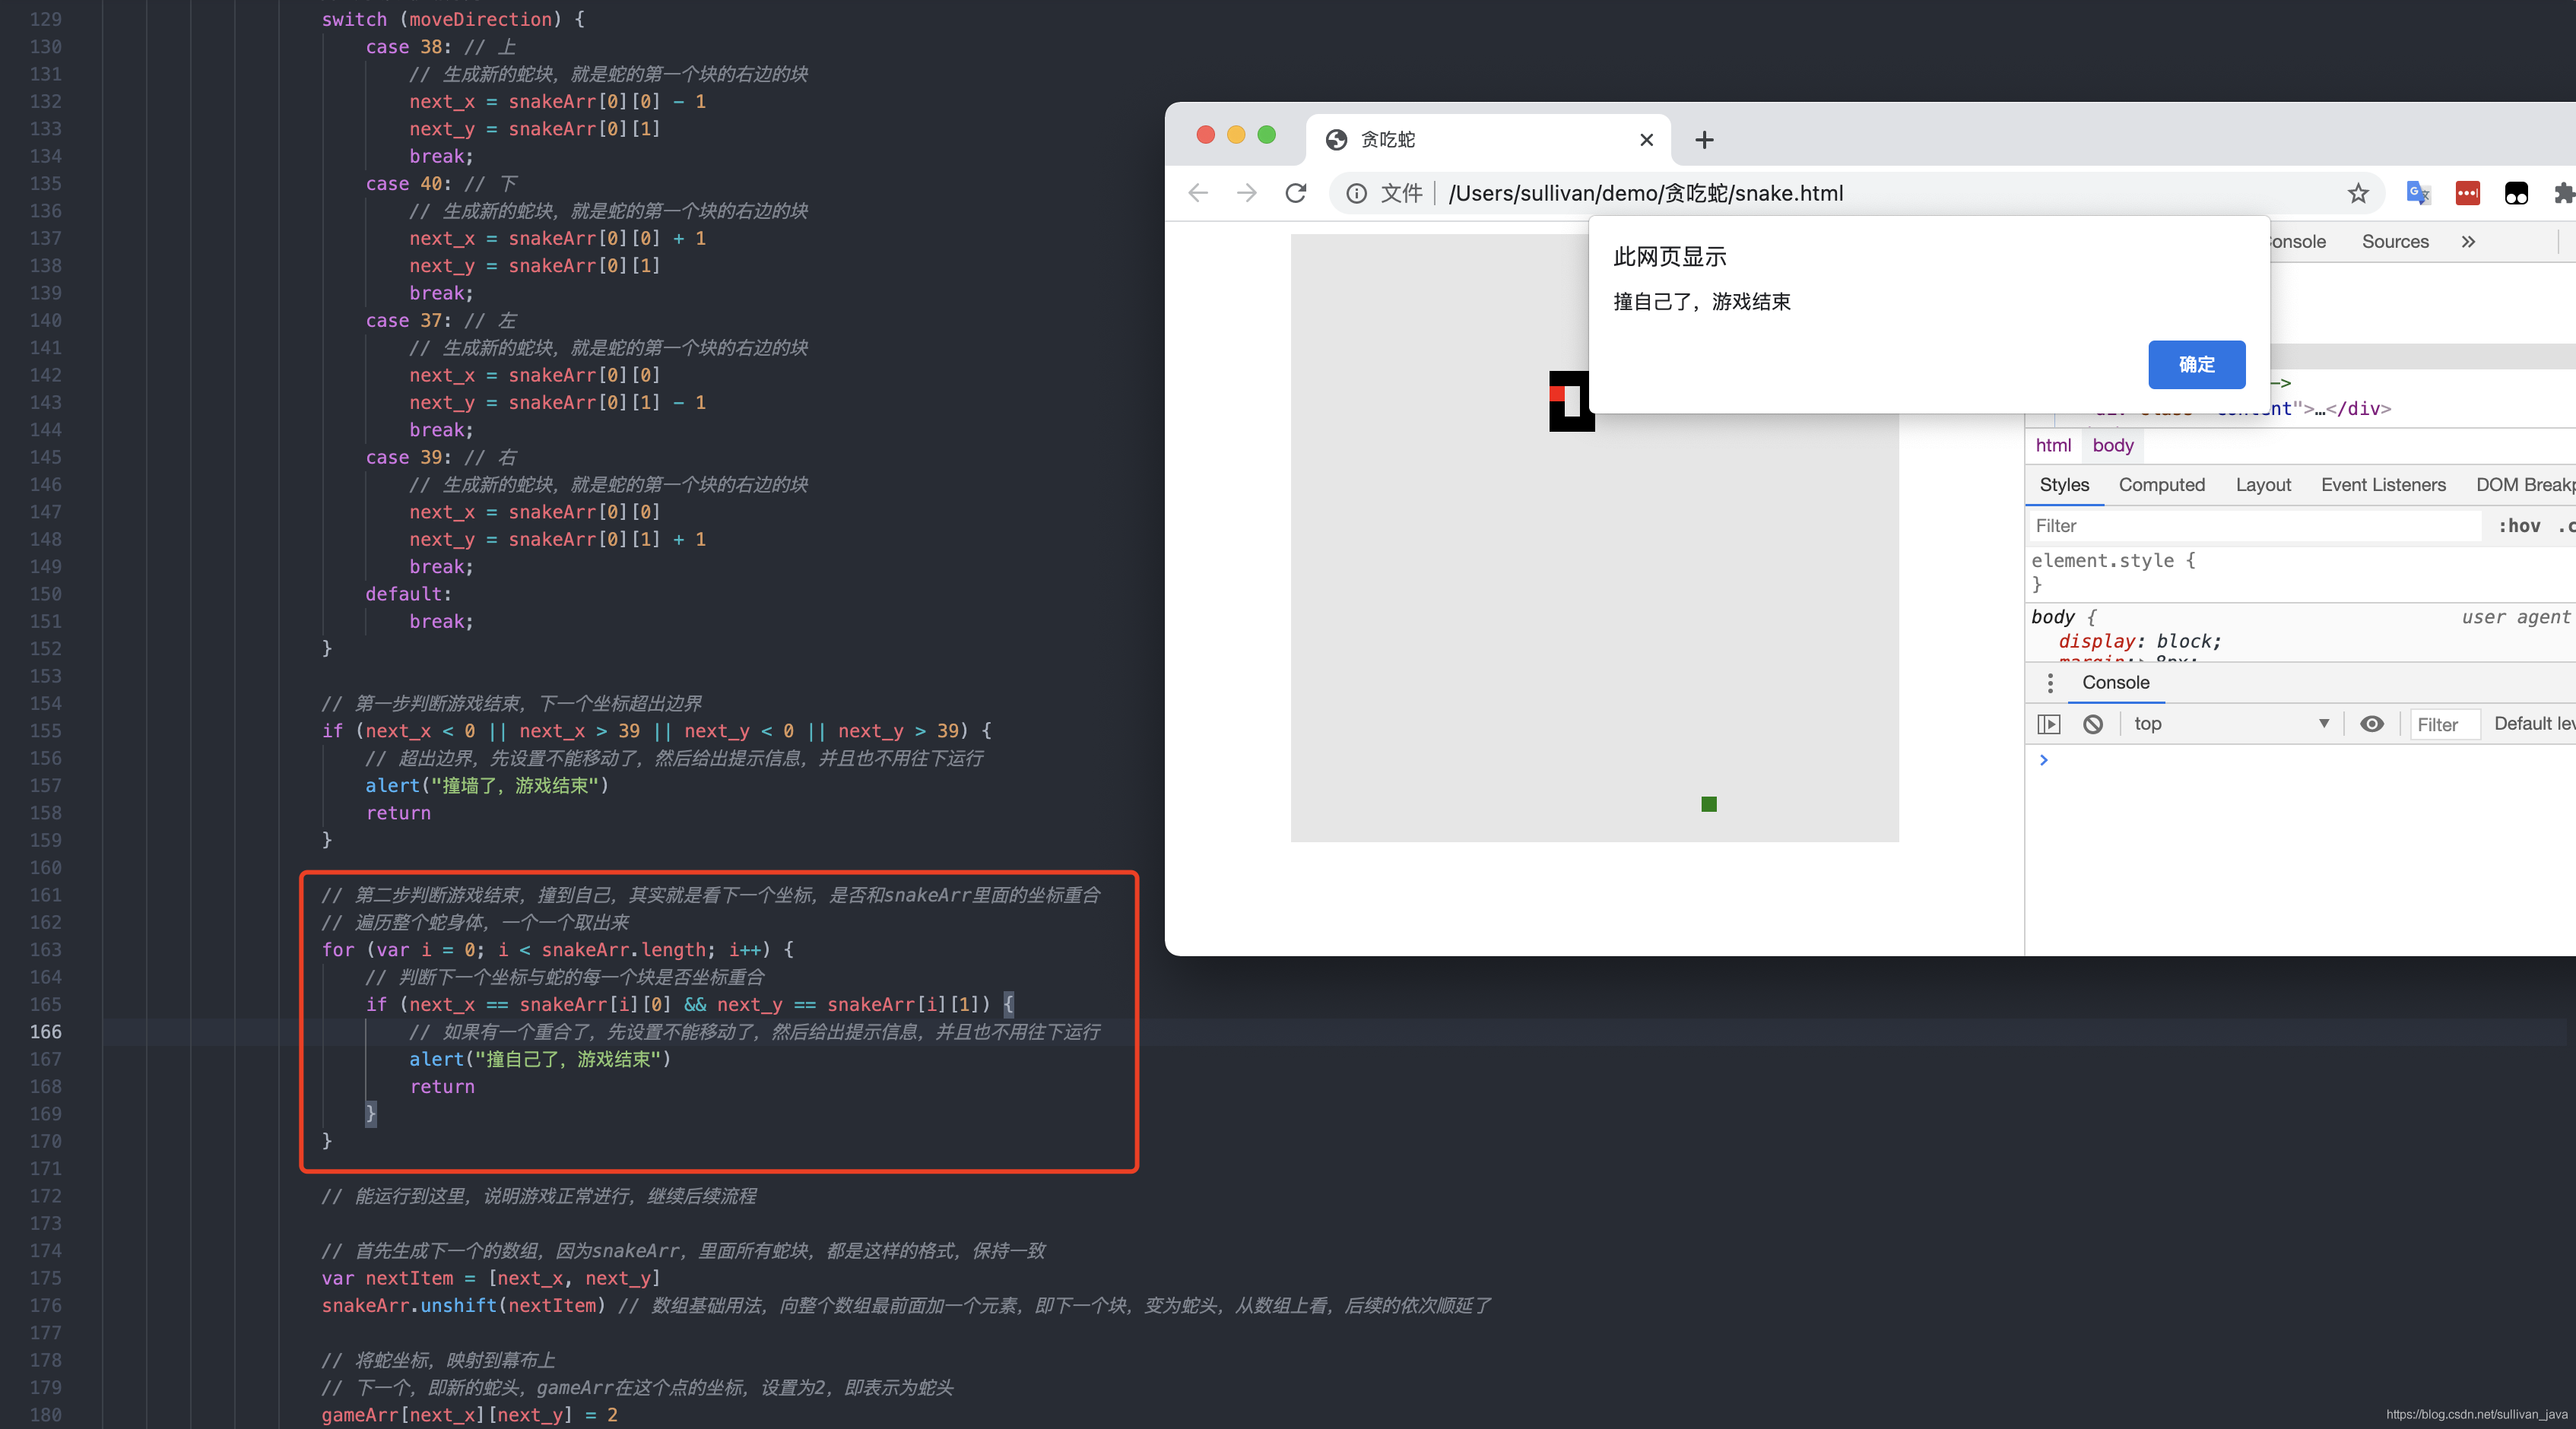Click the site info icon in address bar
The width and height of the screenshot is (2576, 1429).
(x=1356, y=193)
